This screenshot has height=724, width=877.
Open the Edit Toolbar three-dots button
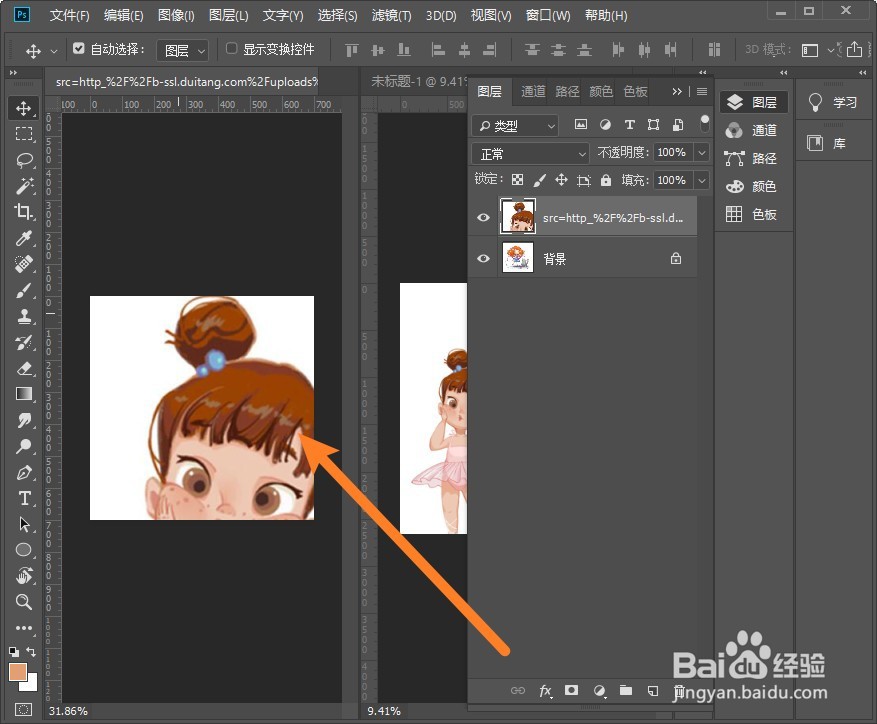(23, 628)
